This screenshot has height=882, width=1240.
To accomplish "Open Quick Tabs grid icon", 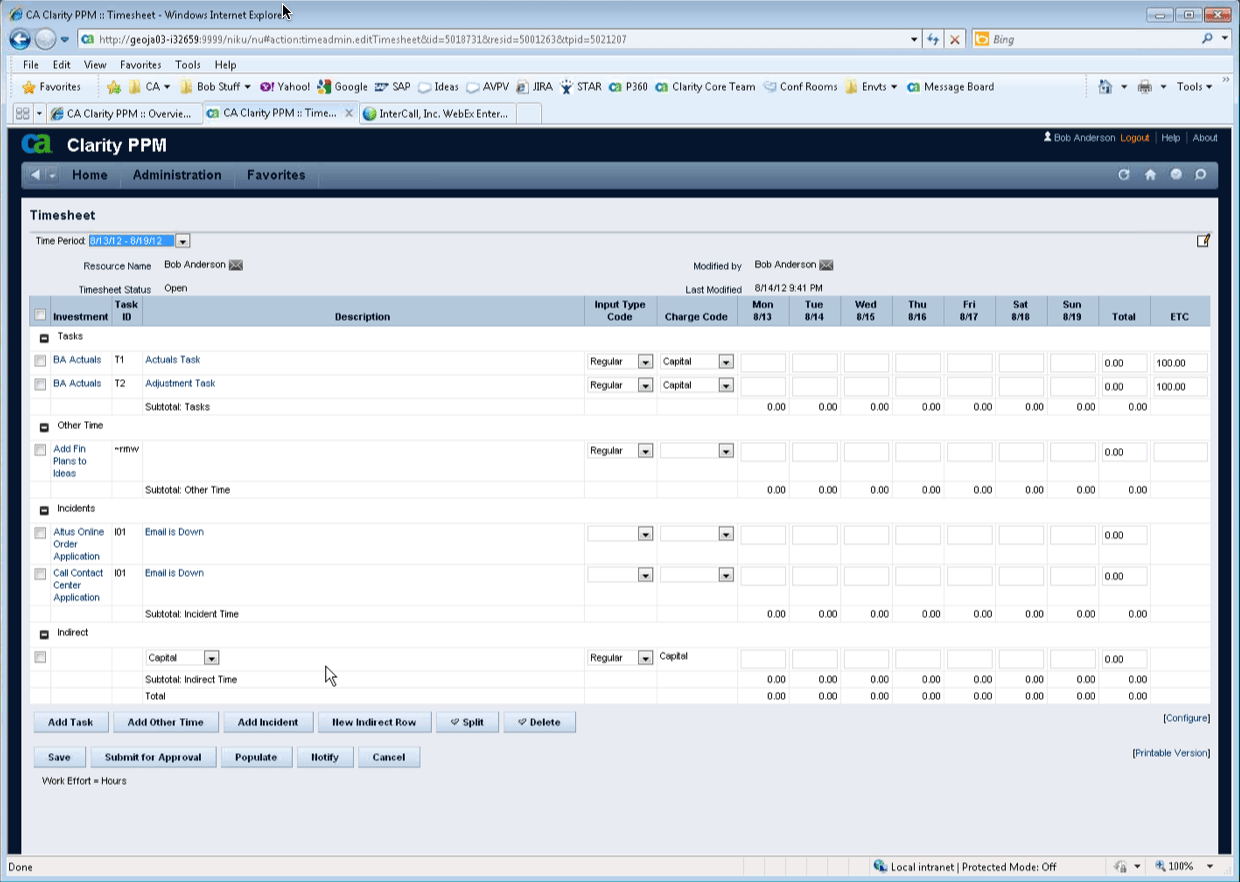I will click(x=22, y=114).
